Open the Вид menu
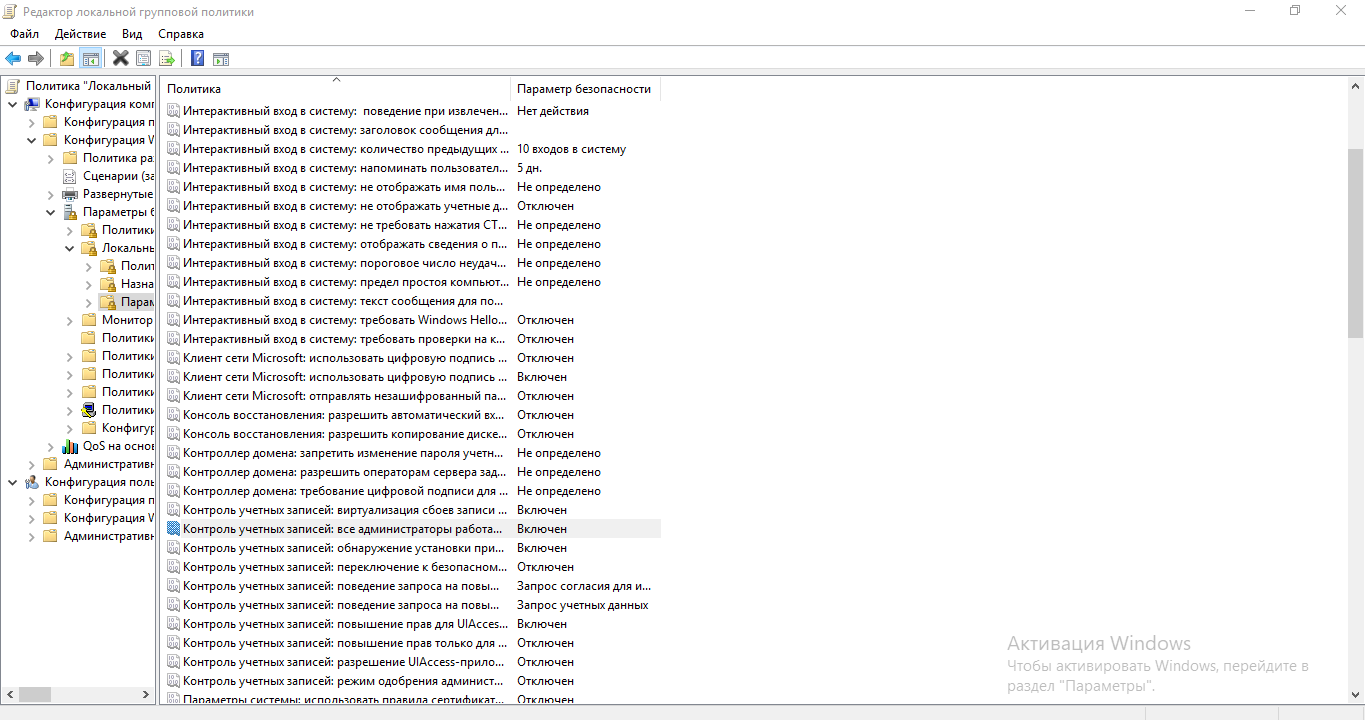Screen dimensions: 1365x720 click(x=132, y=34)
